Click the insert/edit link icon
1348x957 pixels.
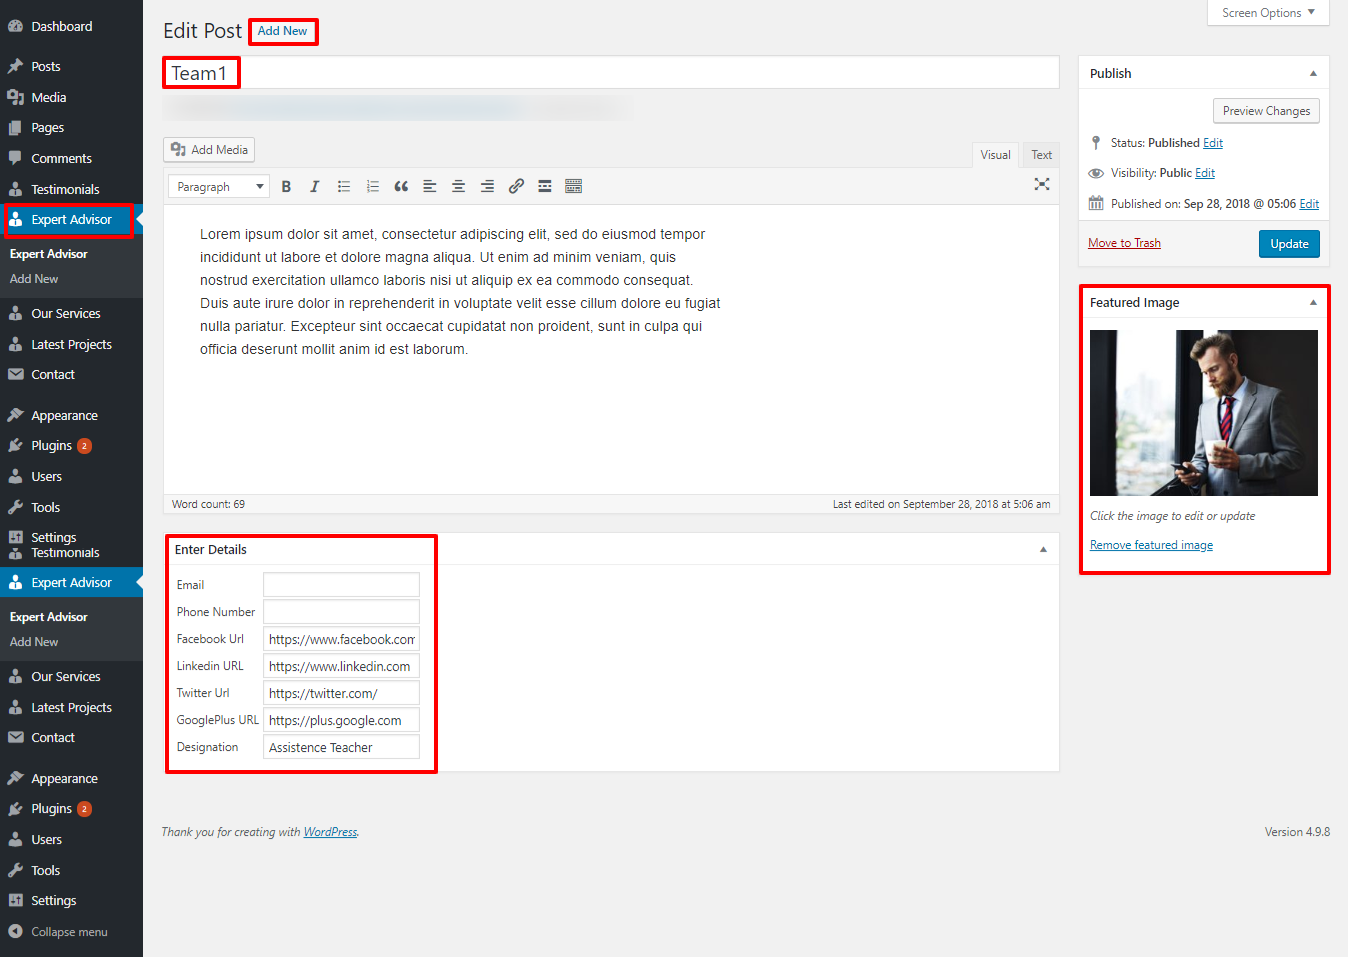516,187
